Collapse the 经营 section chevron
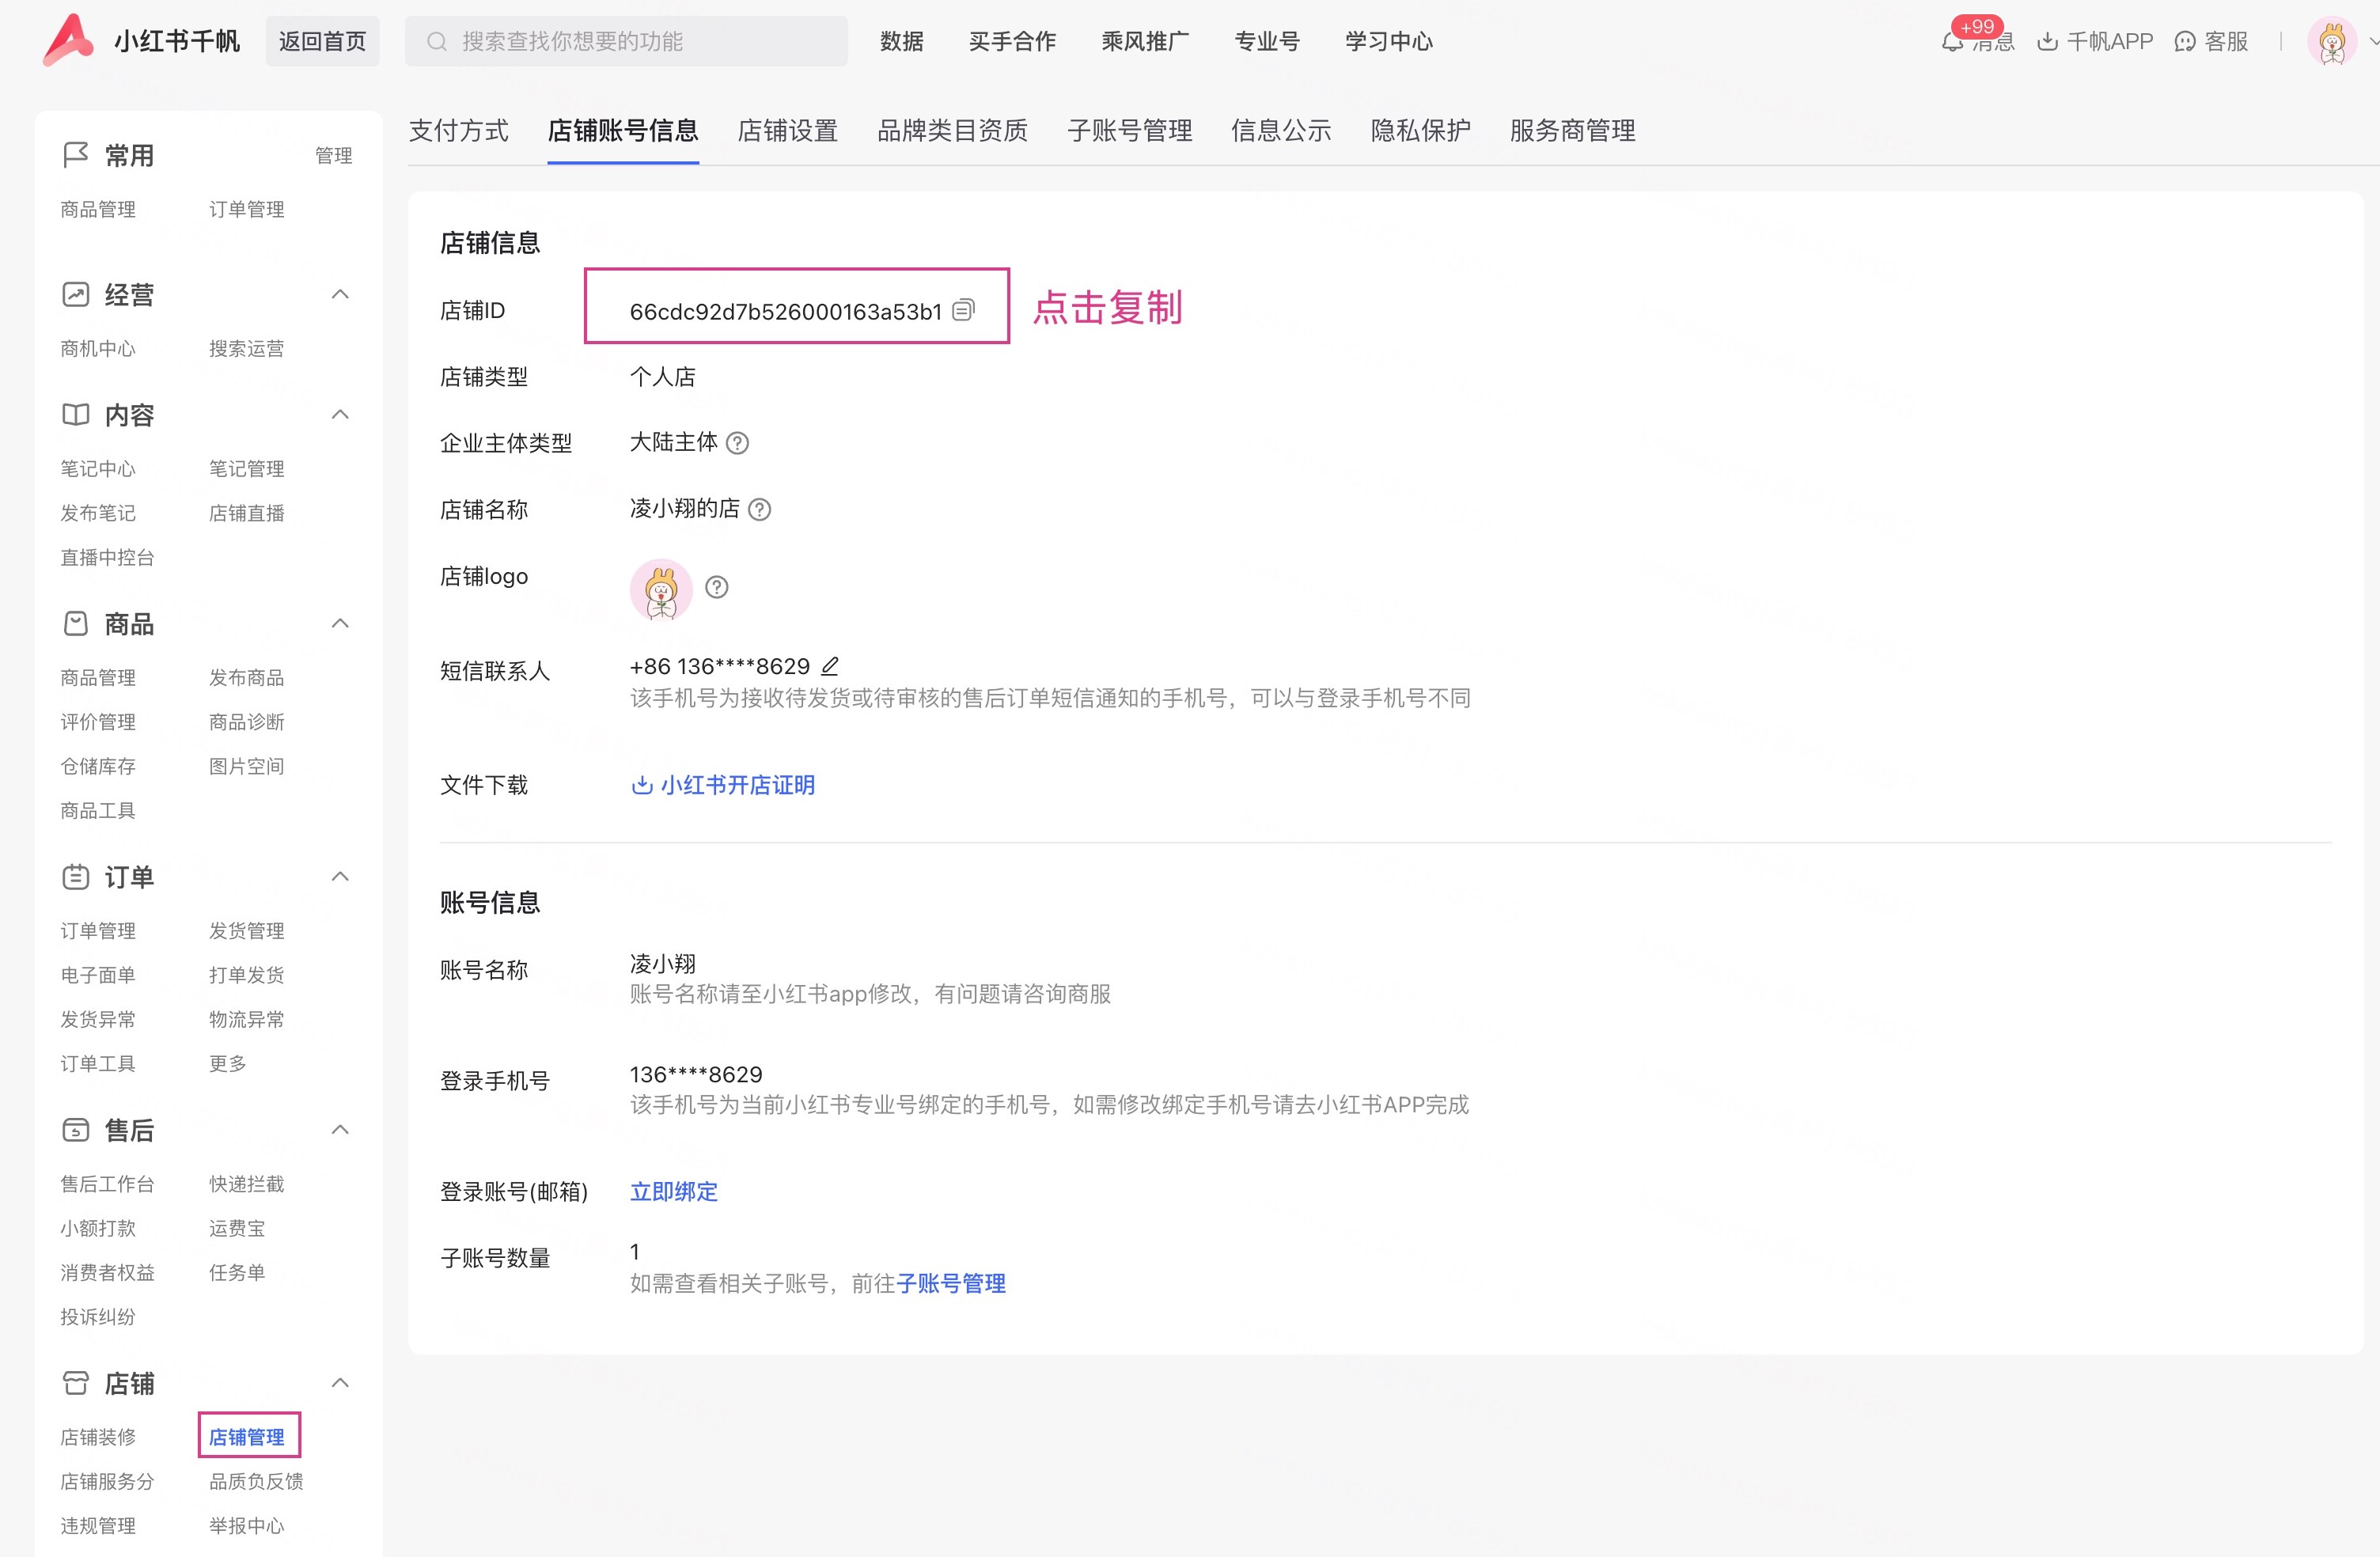The image size is (2380, 1557). coord(340,294)
